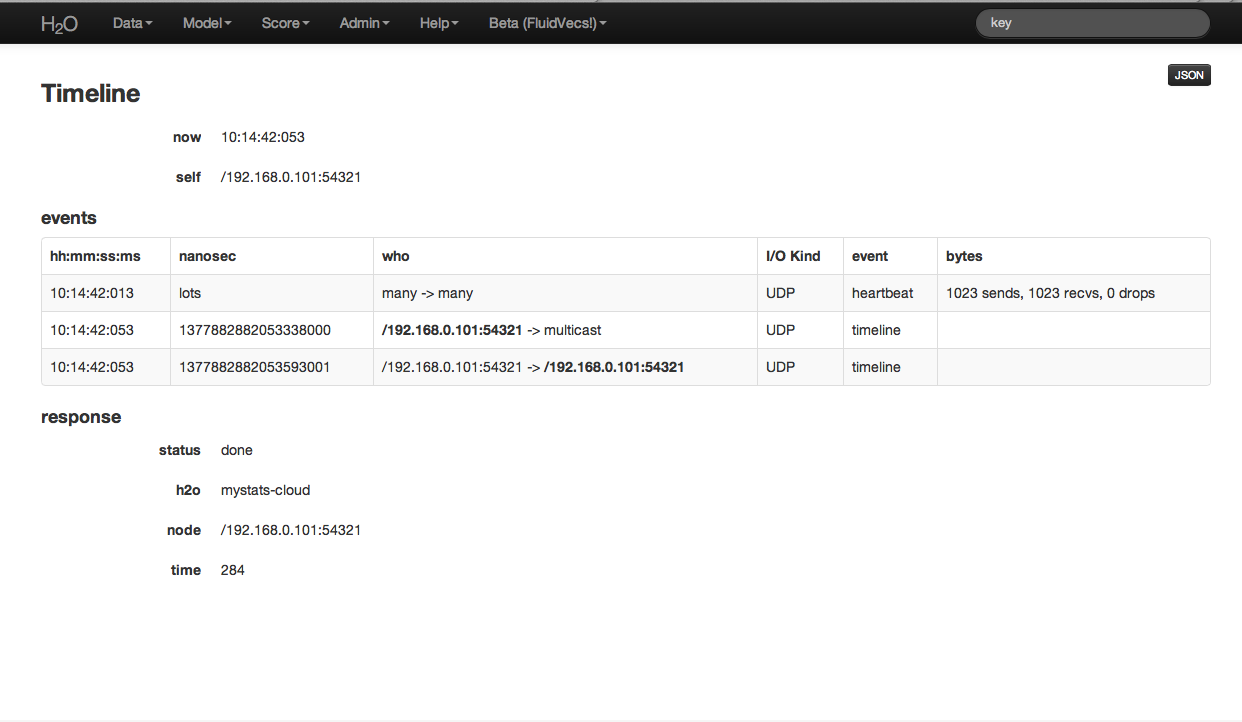Click the key search input field
The height and width of the screenshot is (722, 1242).
coord(1092,23)
